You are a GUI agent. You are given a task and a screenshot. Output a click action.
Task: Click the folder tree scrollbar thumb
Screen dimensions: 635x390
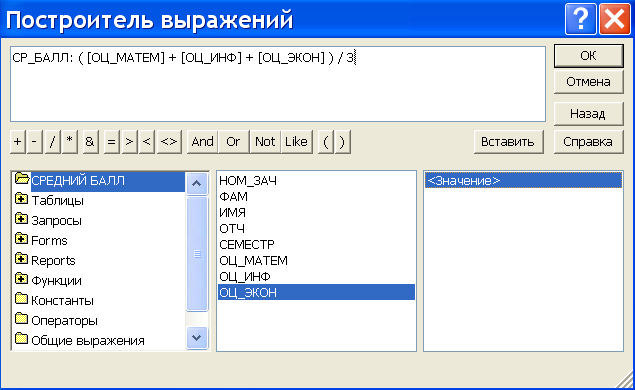click(x=197, y=254)
